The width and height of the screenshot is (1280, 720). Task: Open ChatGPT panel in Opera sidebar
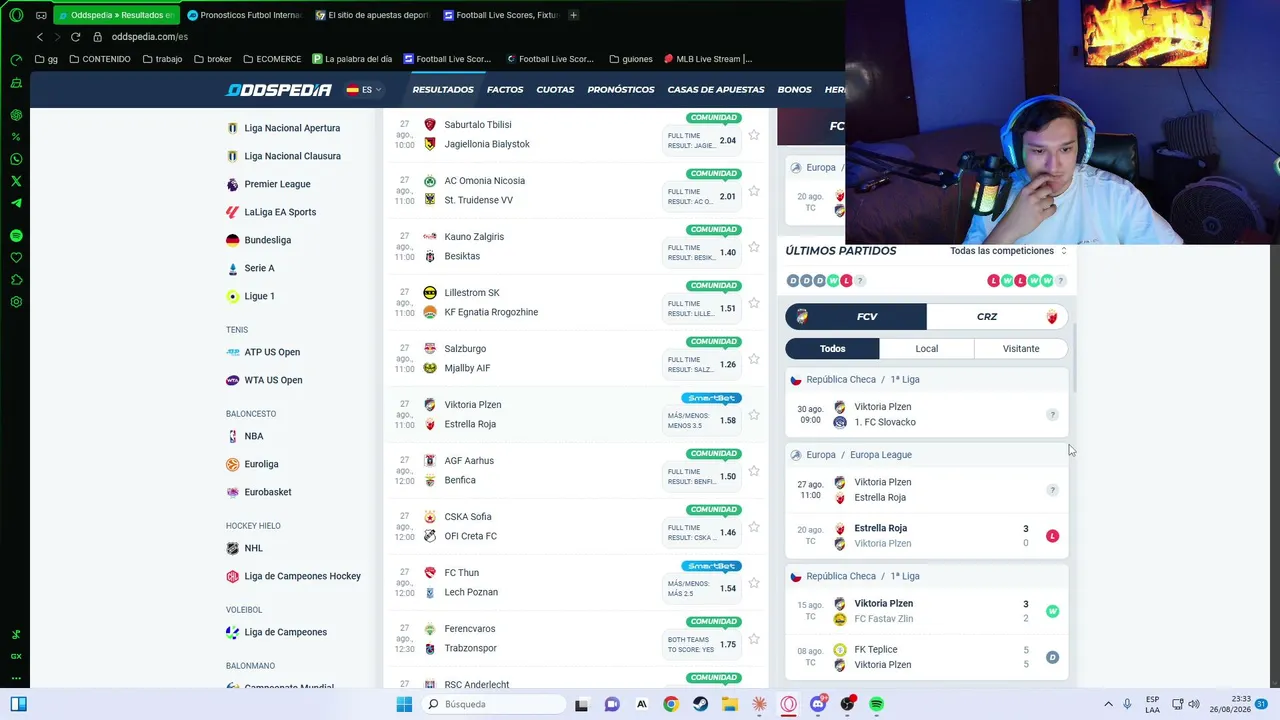pos(16,115)
